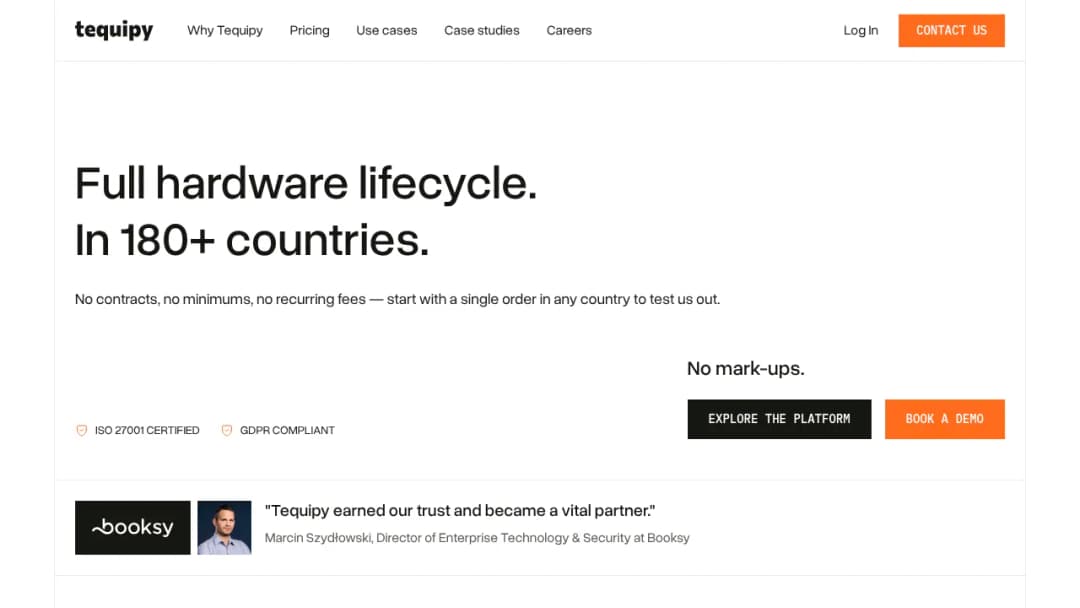
Task: Click the "Full hardware lifecycle." heading
Action: click(x=306, y=184)
